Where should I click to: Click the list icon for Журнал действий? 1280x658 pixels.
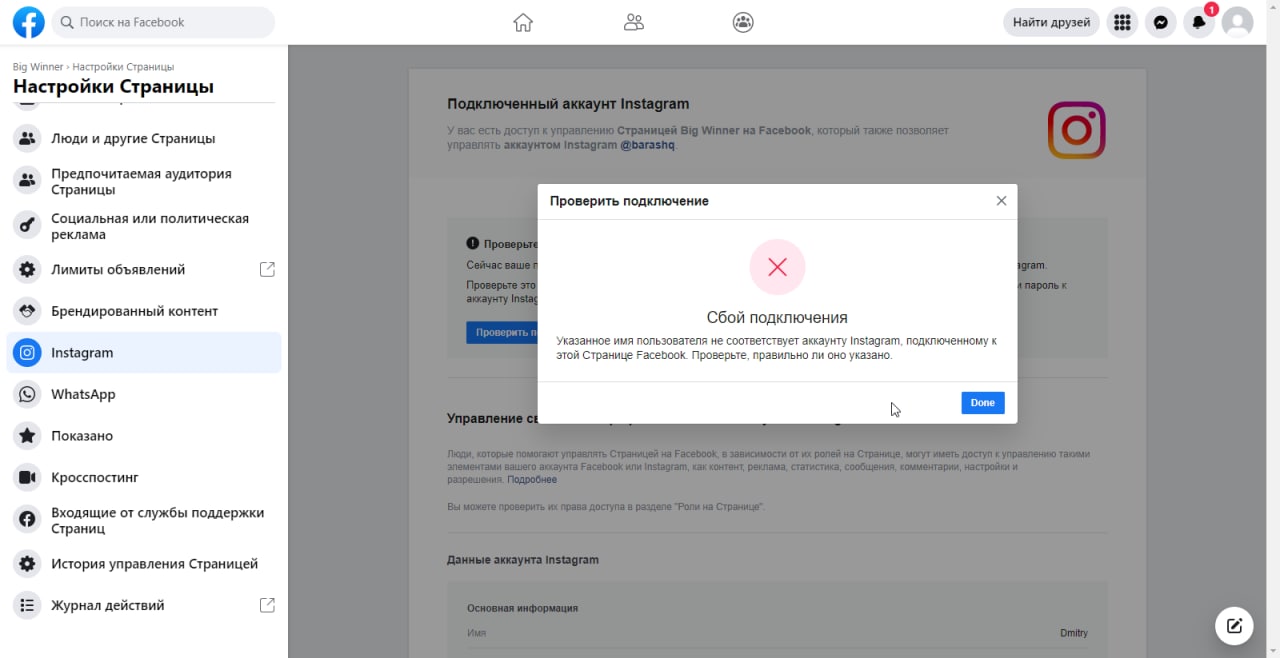coord(28,605)
